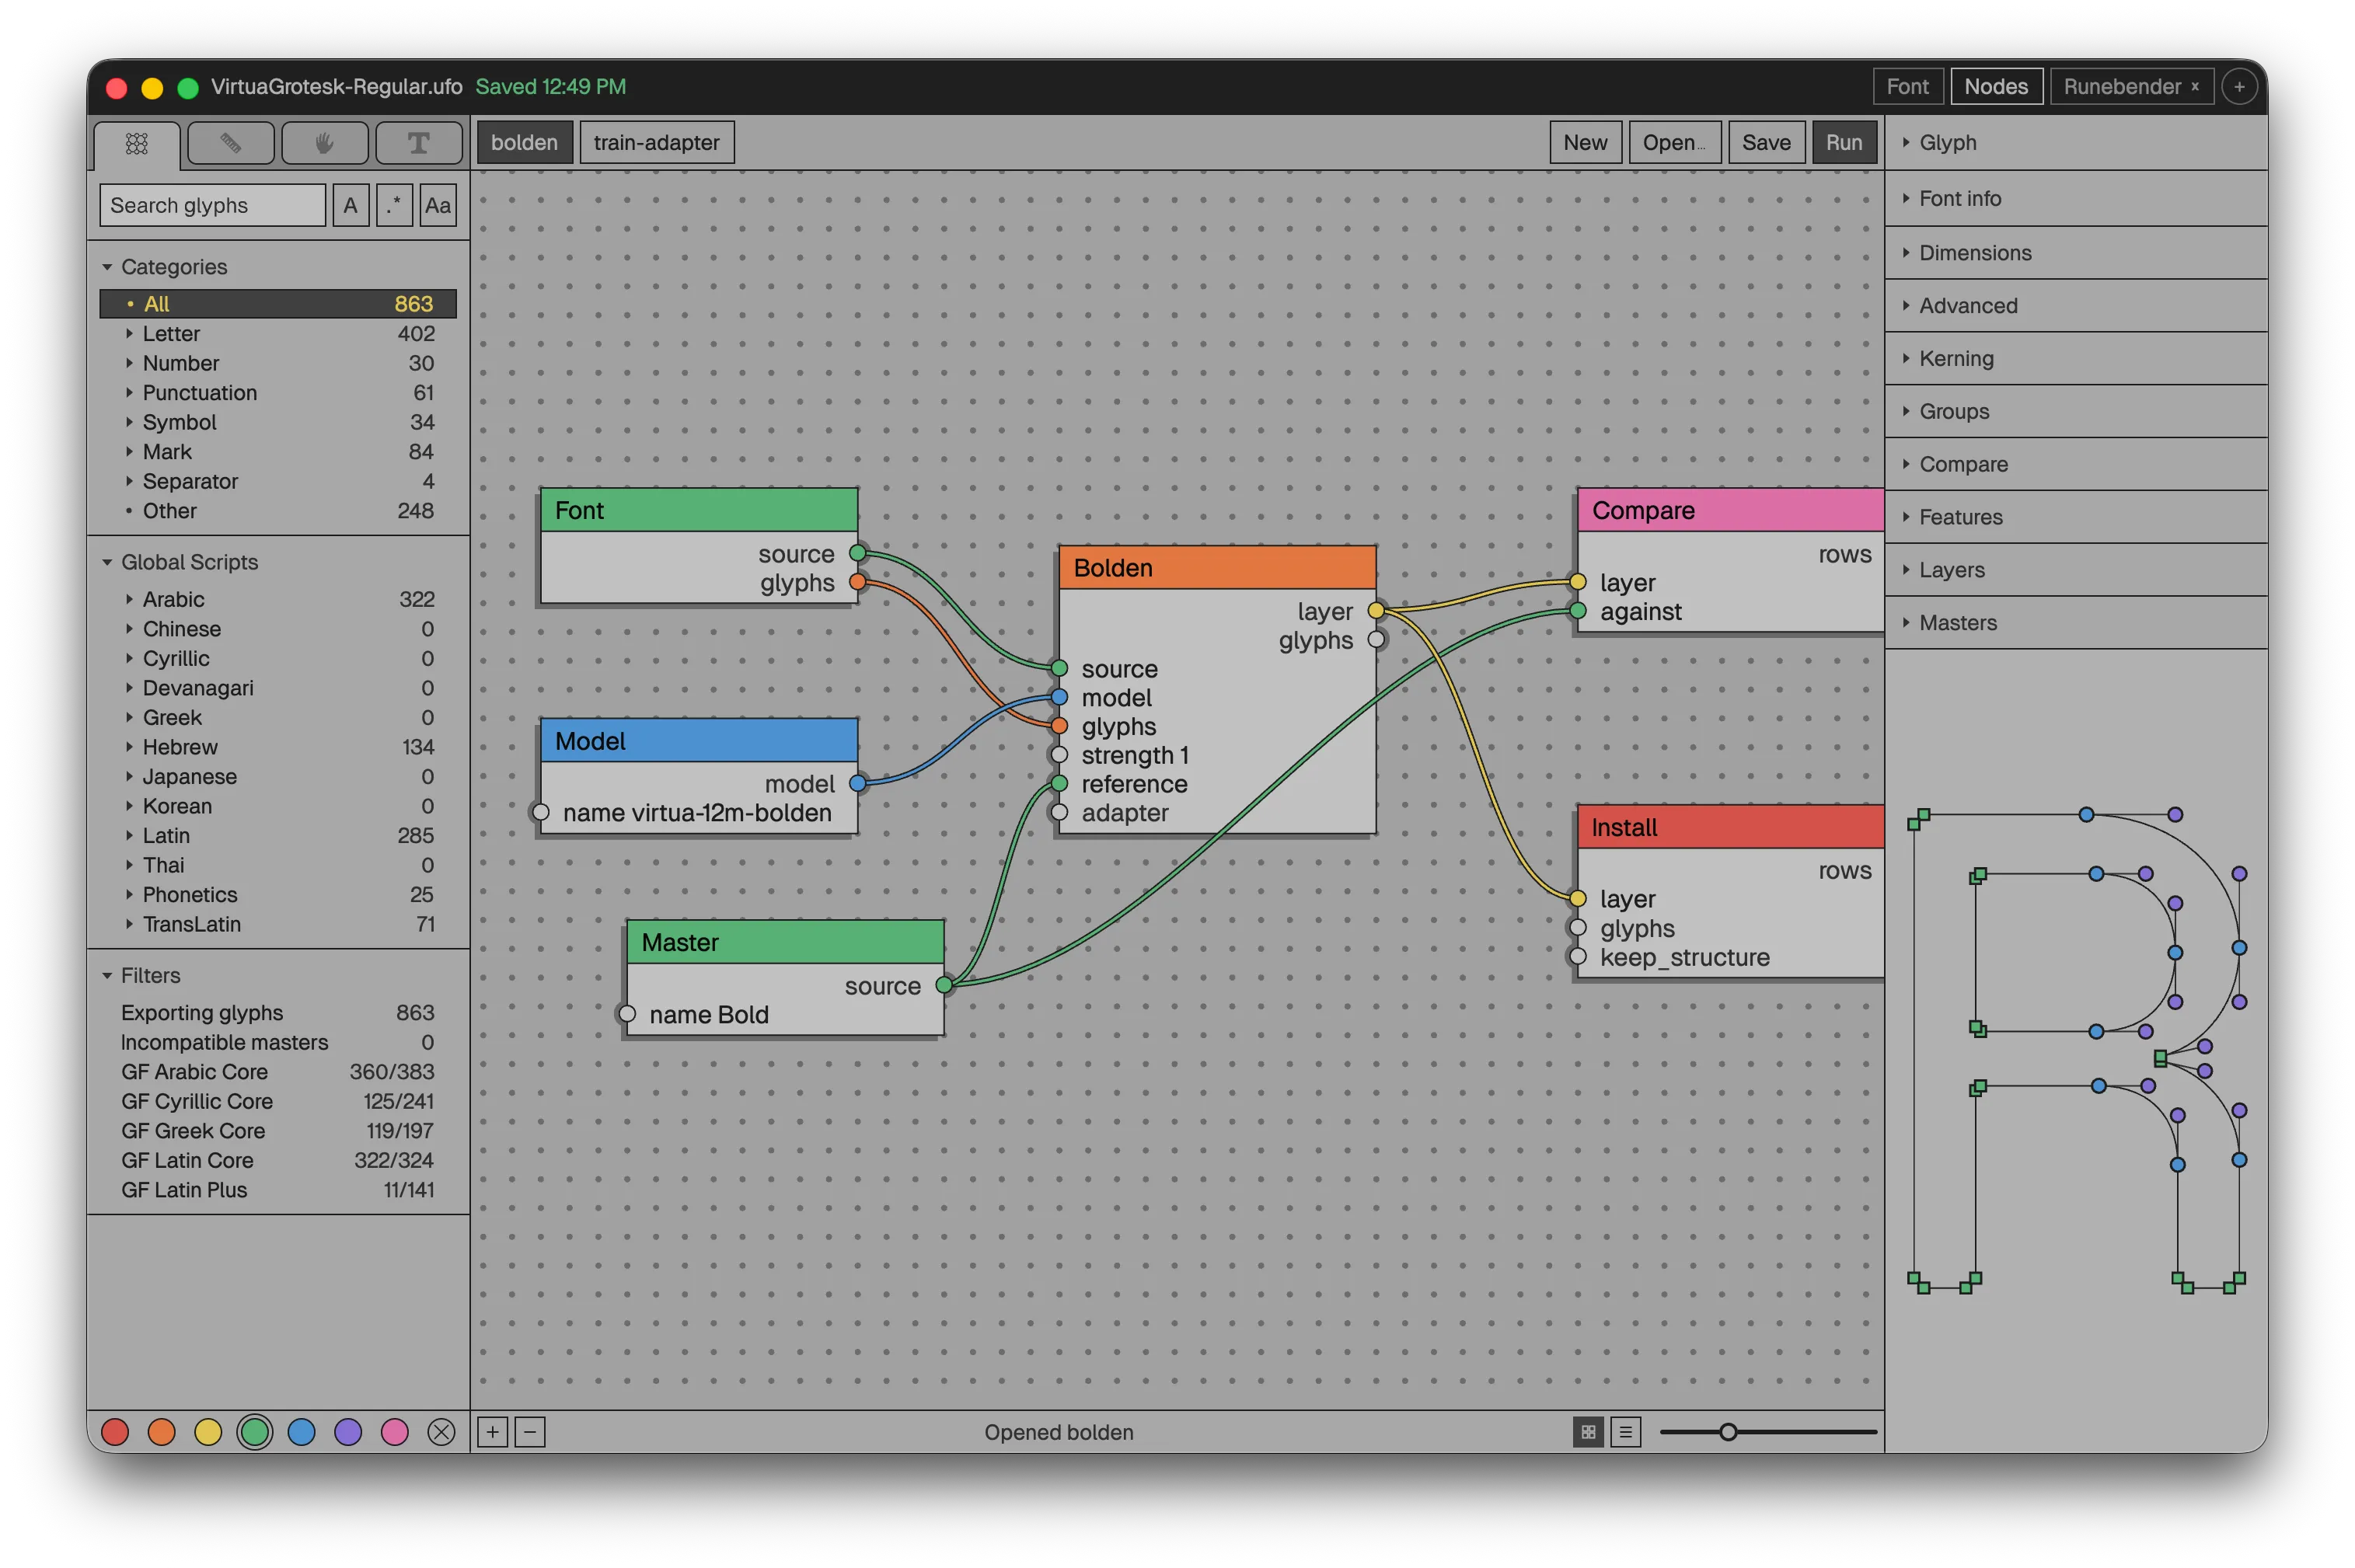Select the Exporting glyphs filter
The height and width of the screenshot is (1568, 2355).
[x=278, y=1012]
